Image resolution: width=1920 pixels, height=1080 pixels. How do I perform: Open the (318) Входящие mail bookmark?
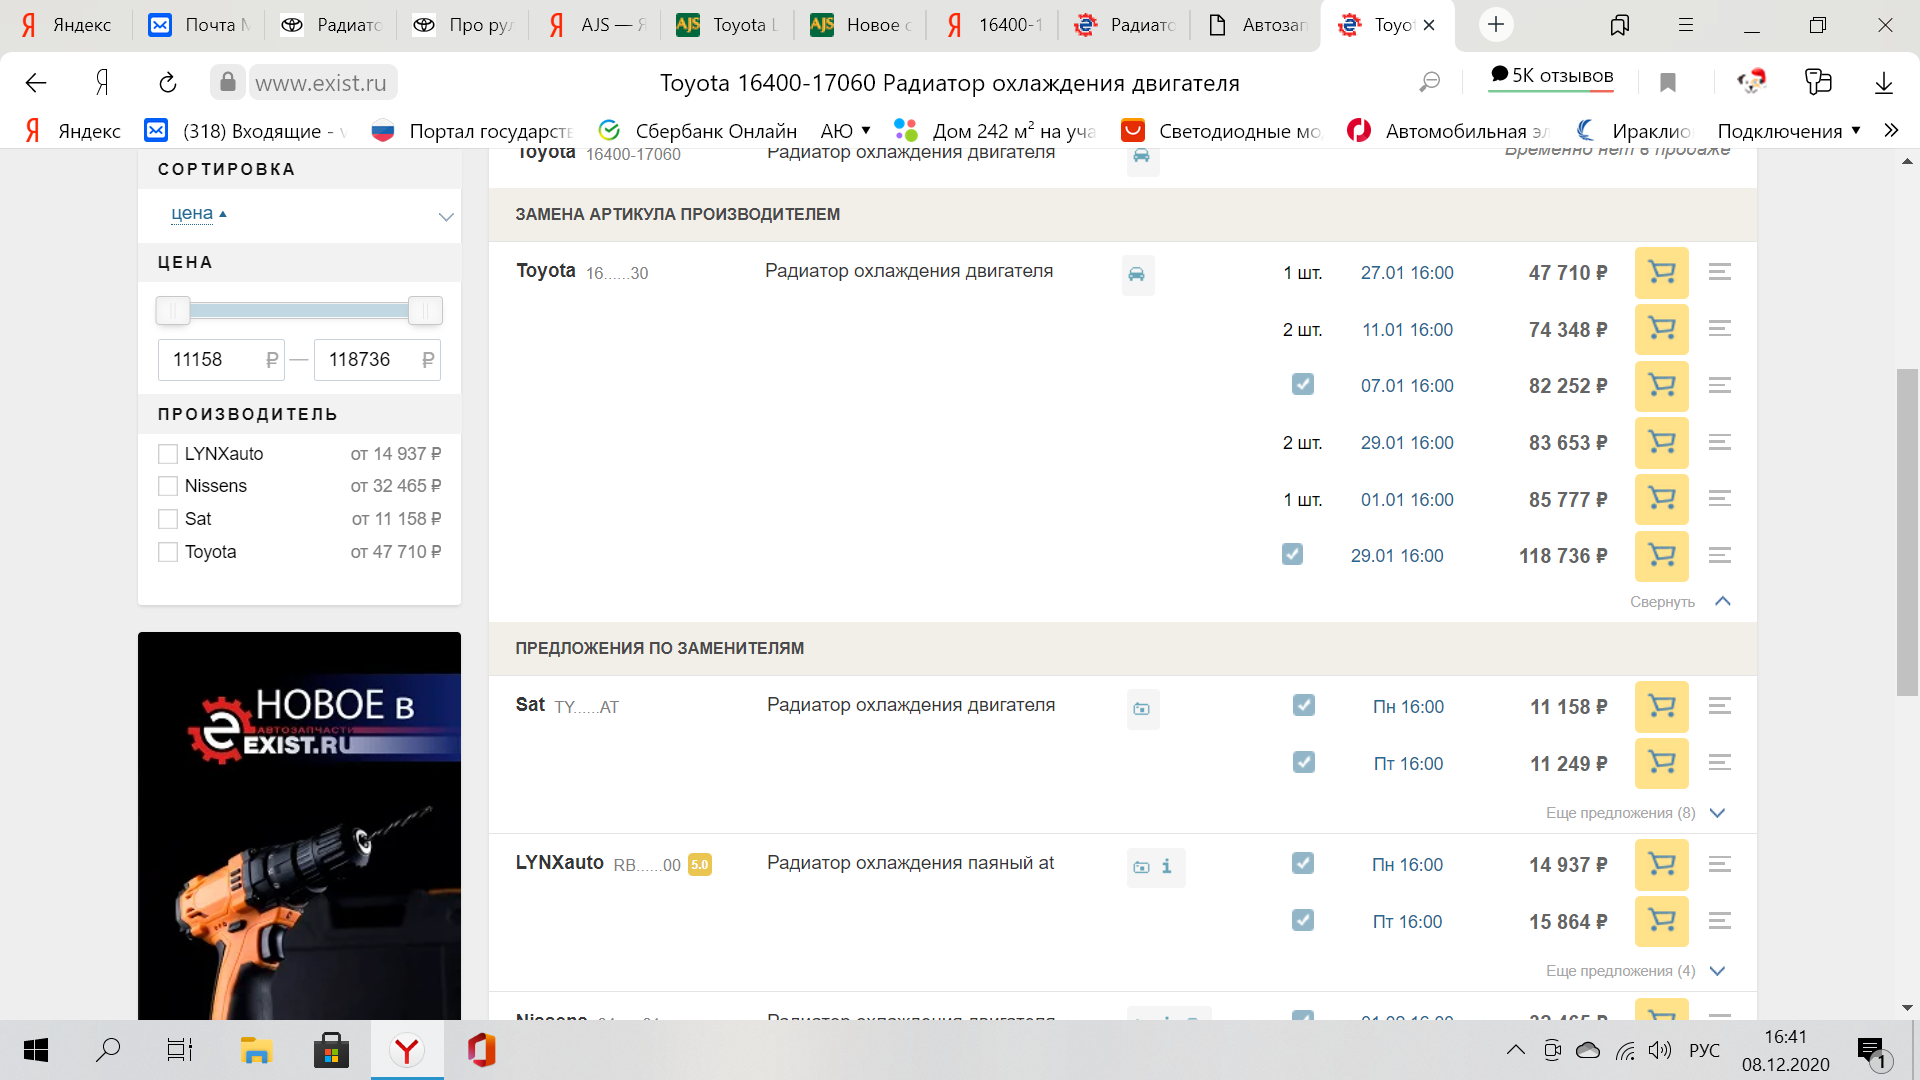pos(245,131)
